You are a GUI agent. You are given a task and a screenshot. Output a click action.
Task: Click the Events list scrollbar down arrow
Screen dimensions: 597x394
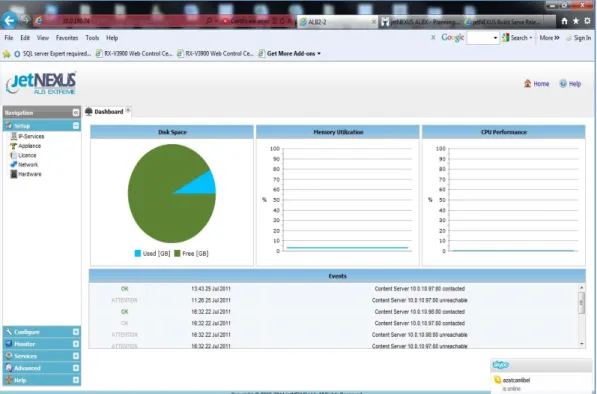tap(581, 344)
